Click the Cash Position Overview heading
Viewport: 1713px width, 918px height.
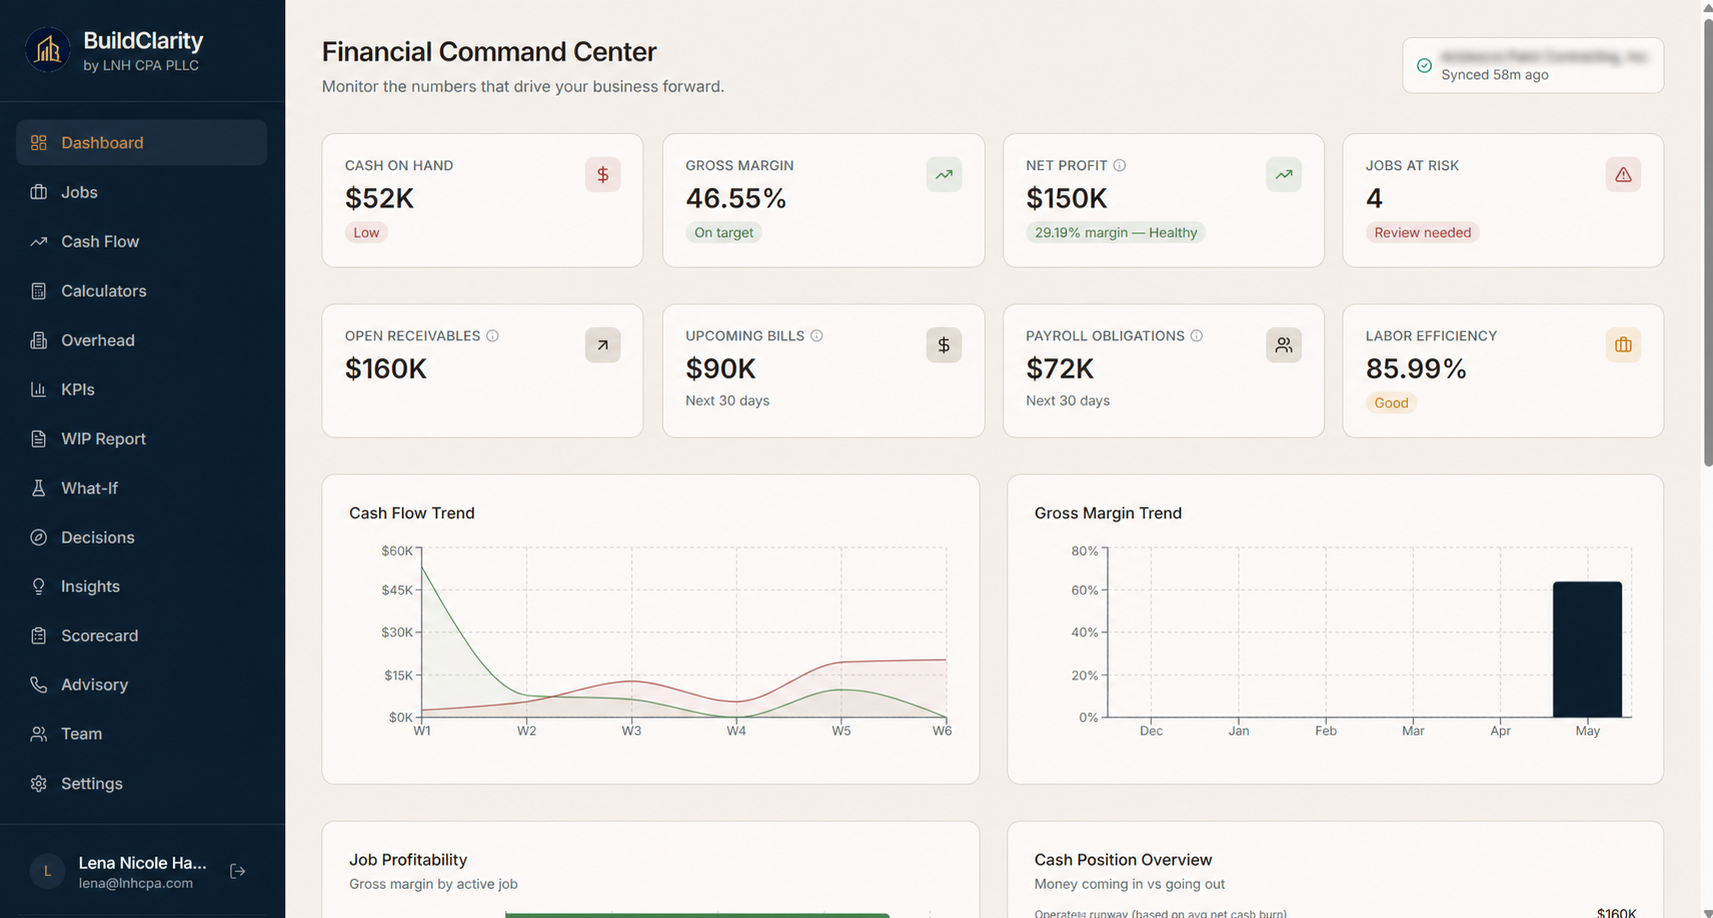pos(1123,860)
